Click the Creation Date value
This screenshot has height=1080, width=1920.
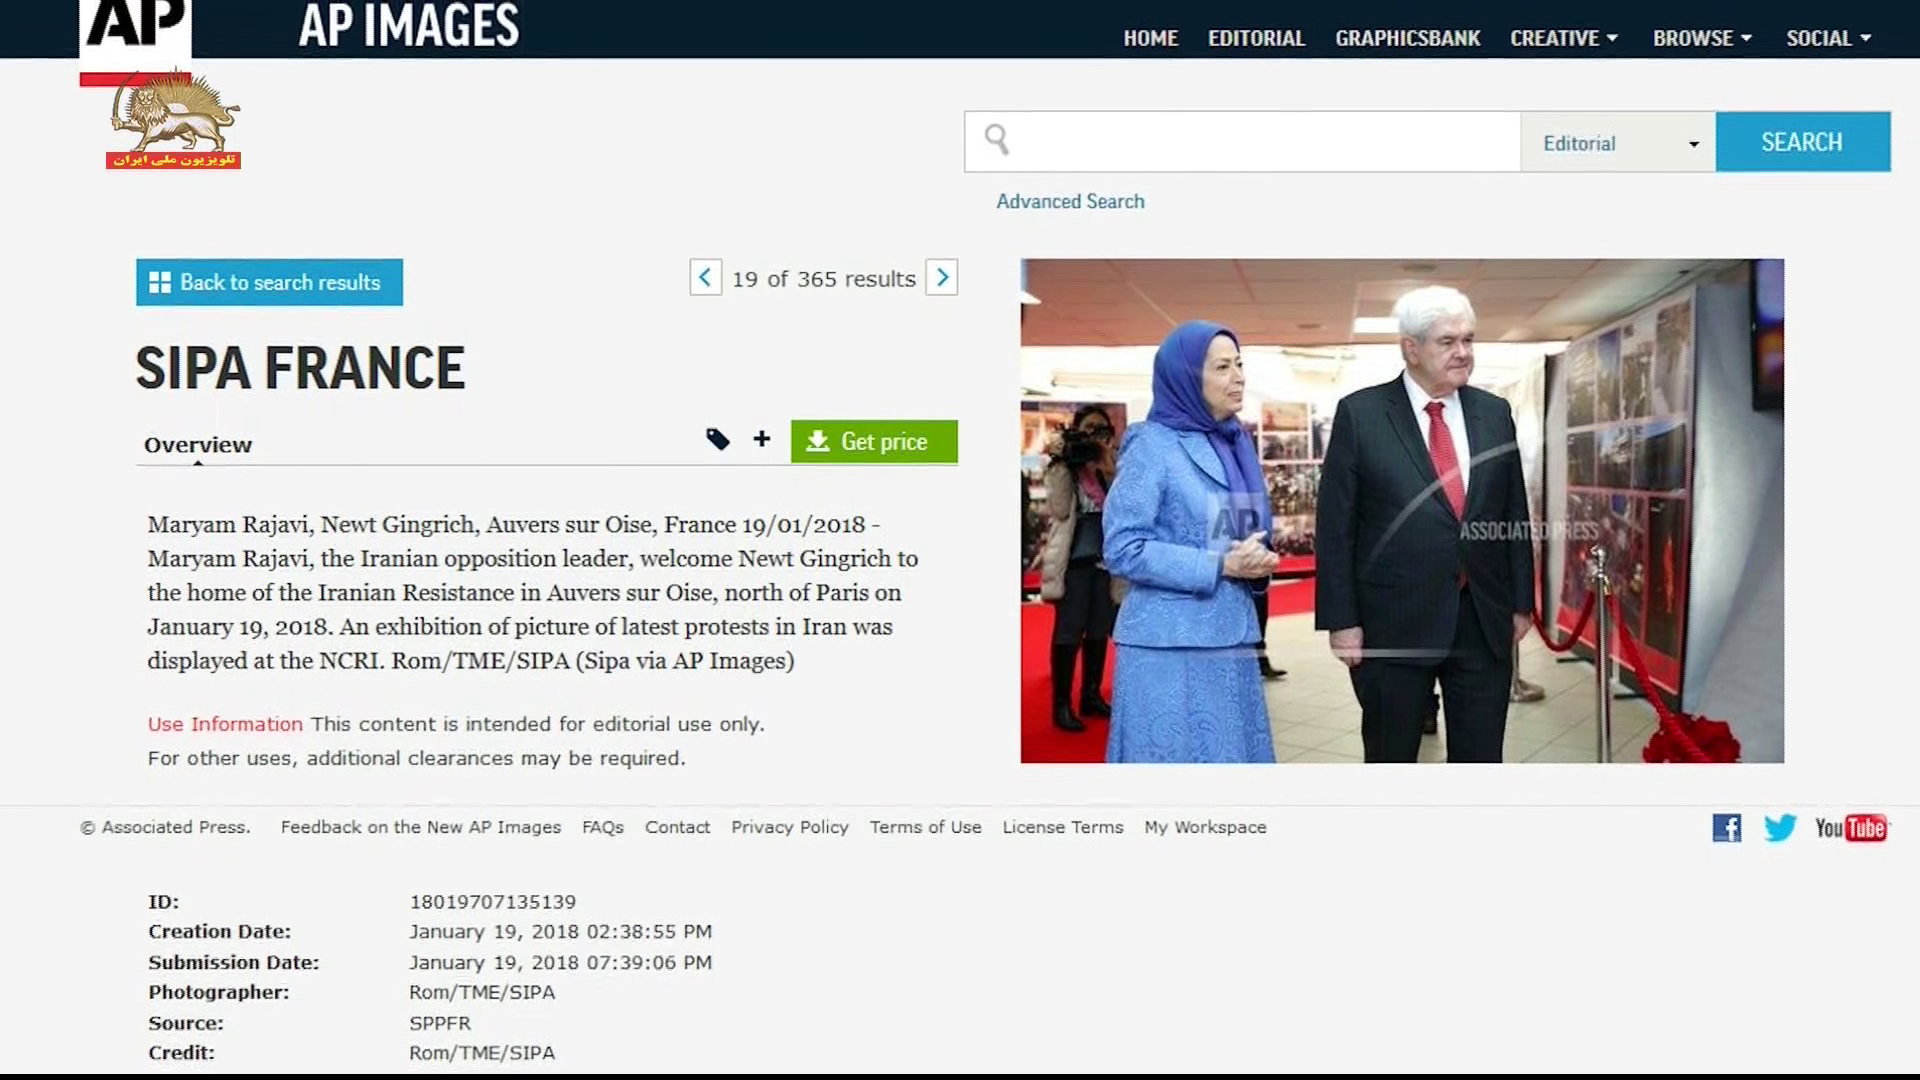click(560, 932)
